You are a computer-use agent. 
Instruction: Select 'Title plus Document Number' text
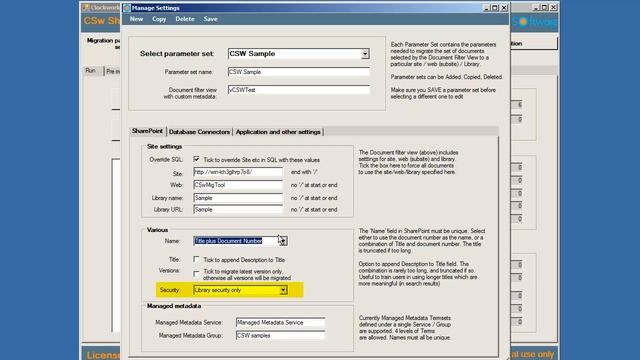coord(229,241)
